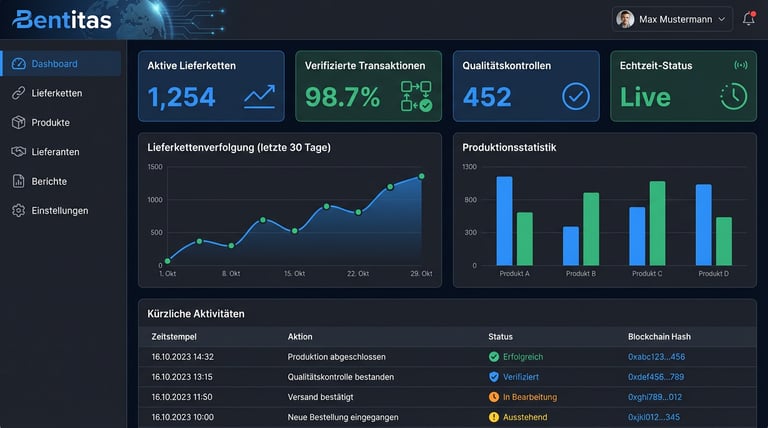Click the 98.7% value
Screen dimensions: 768x428
(x=342, y=97)
